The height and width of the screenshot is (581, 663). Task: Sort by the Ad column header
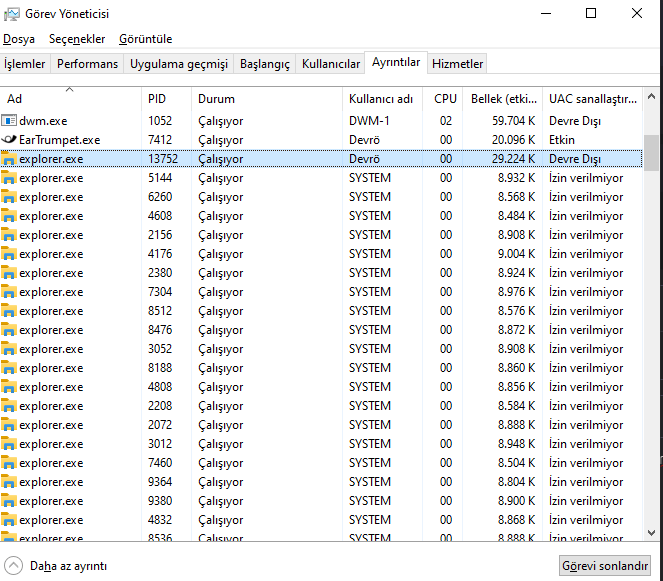(71, 99)
